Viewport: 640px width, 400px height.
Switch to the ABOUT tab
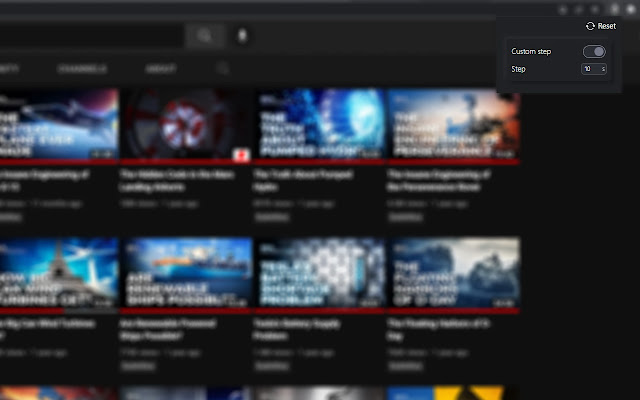(161, 69)
